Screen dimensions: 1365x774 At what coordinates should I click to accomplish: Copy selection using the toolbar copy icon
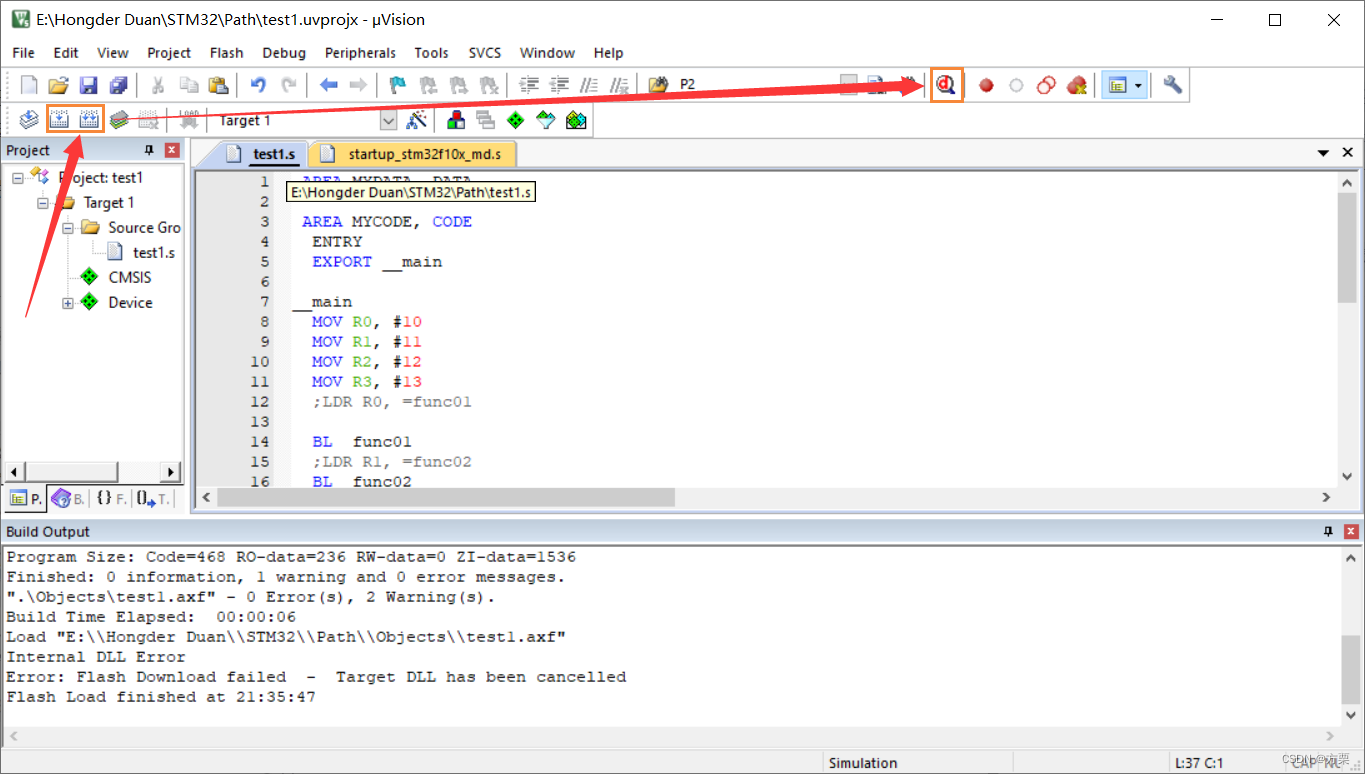188,85
